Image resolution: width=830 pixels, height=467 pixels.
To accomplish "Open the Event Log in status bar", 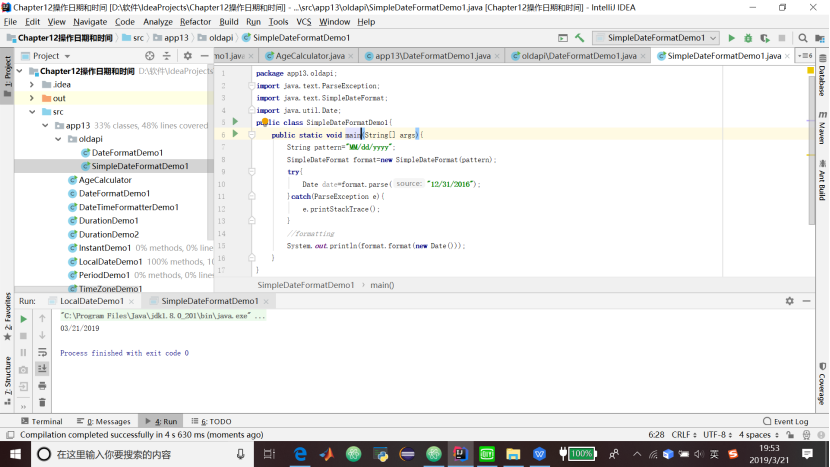I will pyautogui.click(x=785, y=422).
